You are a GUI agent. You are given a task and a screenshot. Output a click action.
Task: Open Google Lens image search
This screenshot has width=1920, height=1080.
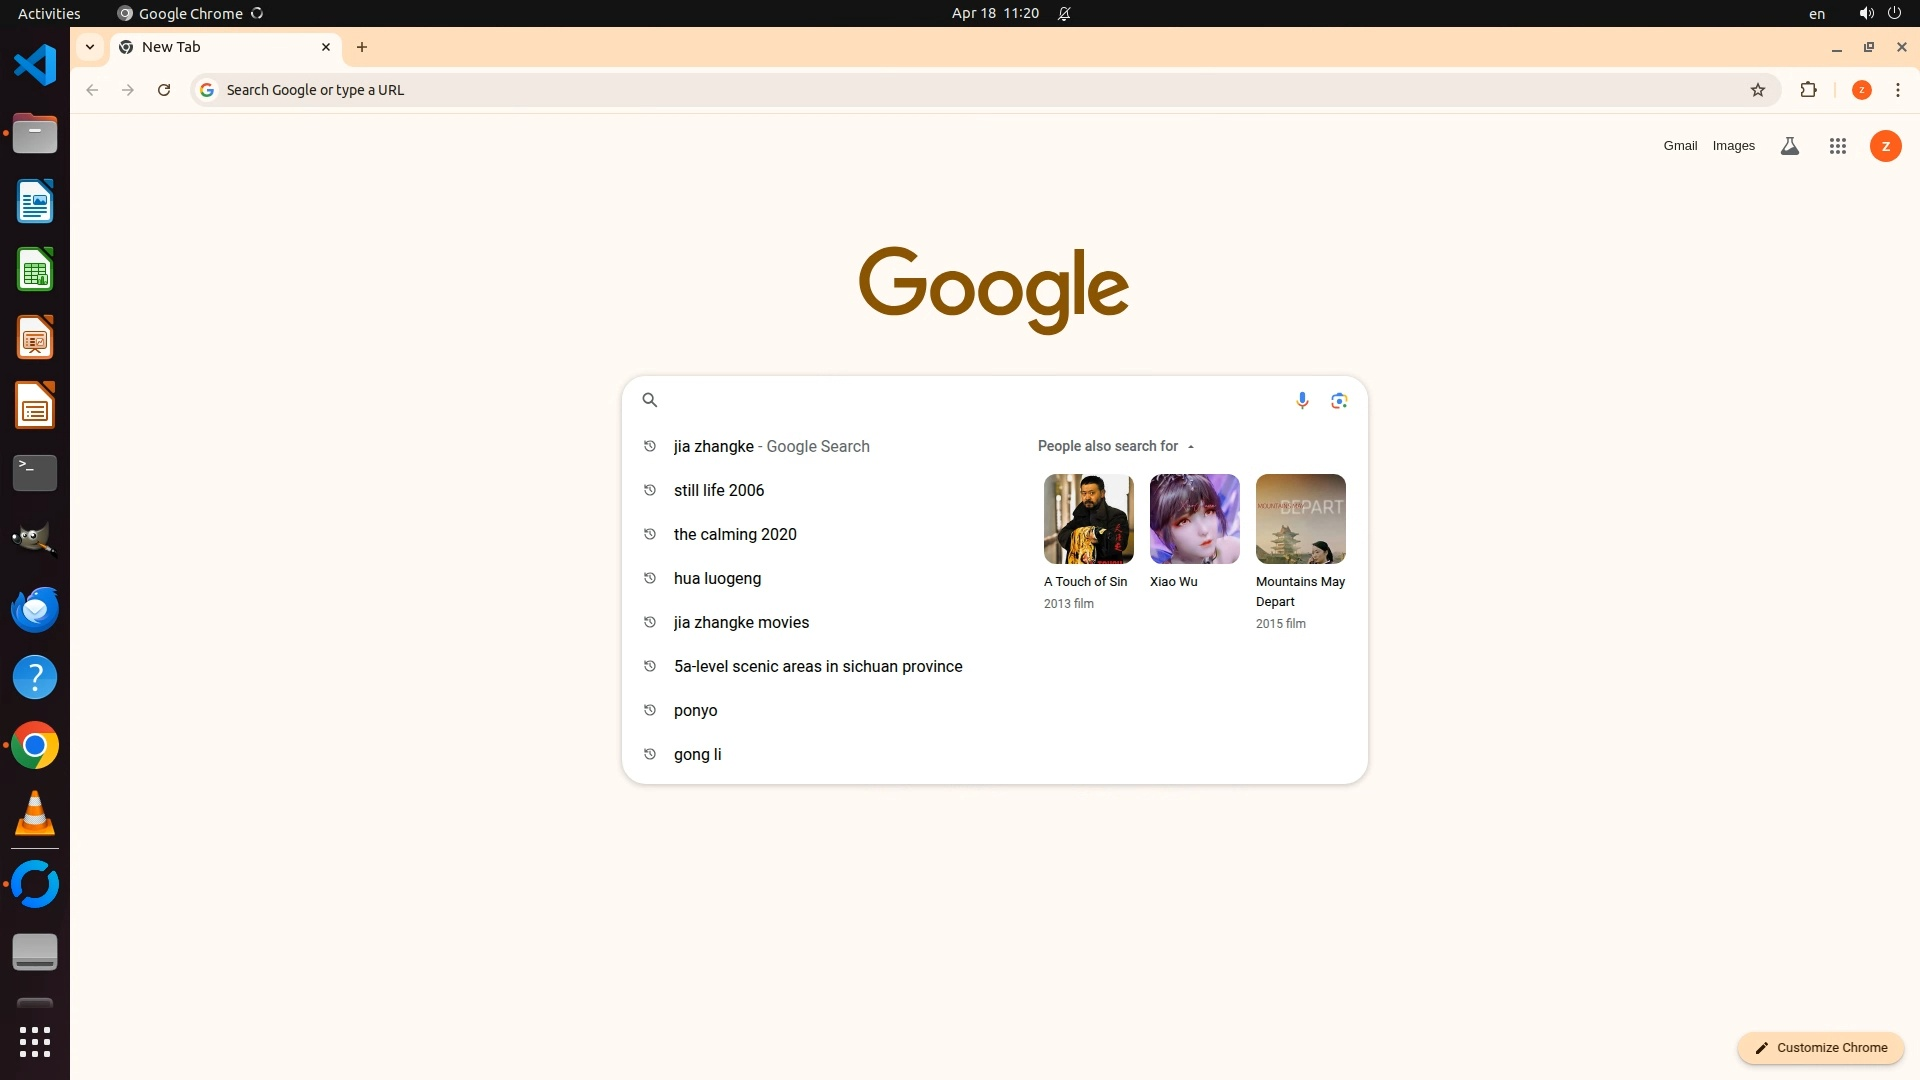(x=1339, y=400)
